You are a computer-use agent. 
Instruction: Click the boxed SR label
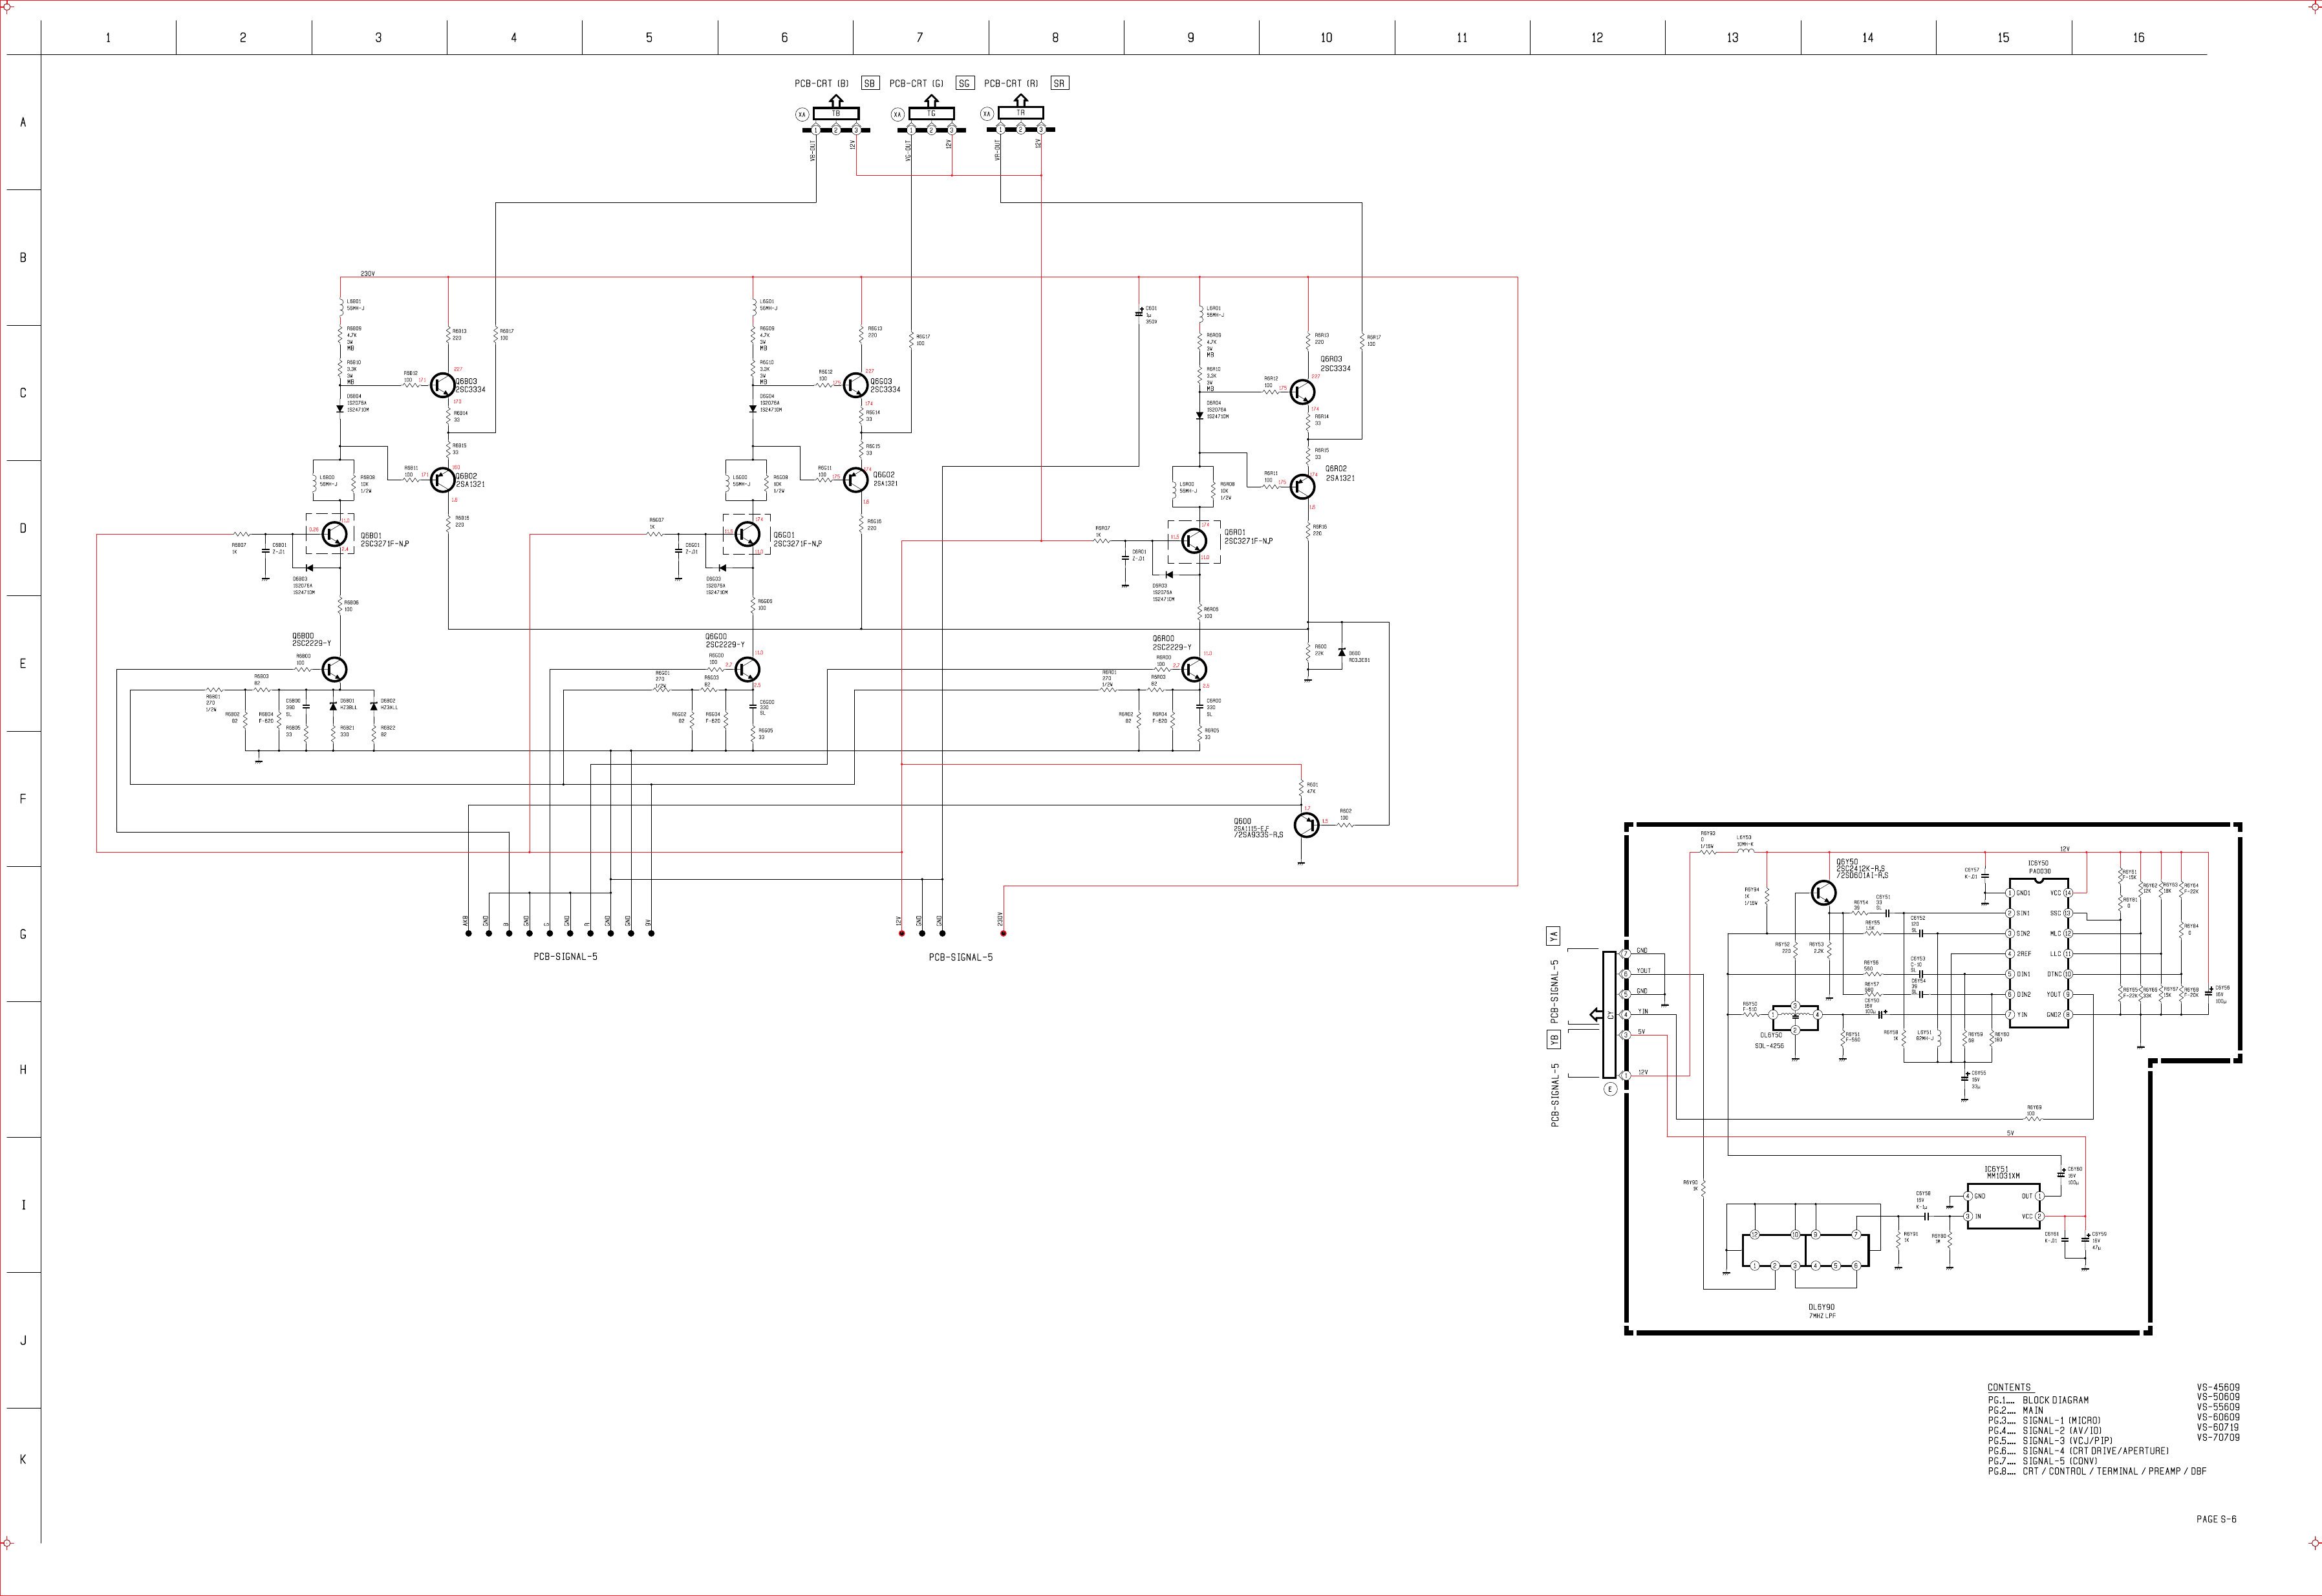click(x=1059, y=83)
